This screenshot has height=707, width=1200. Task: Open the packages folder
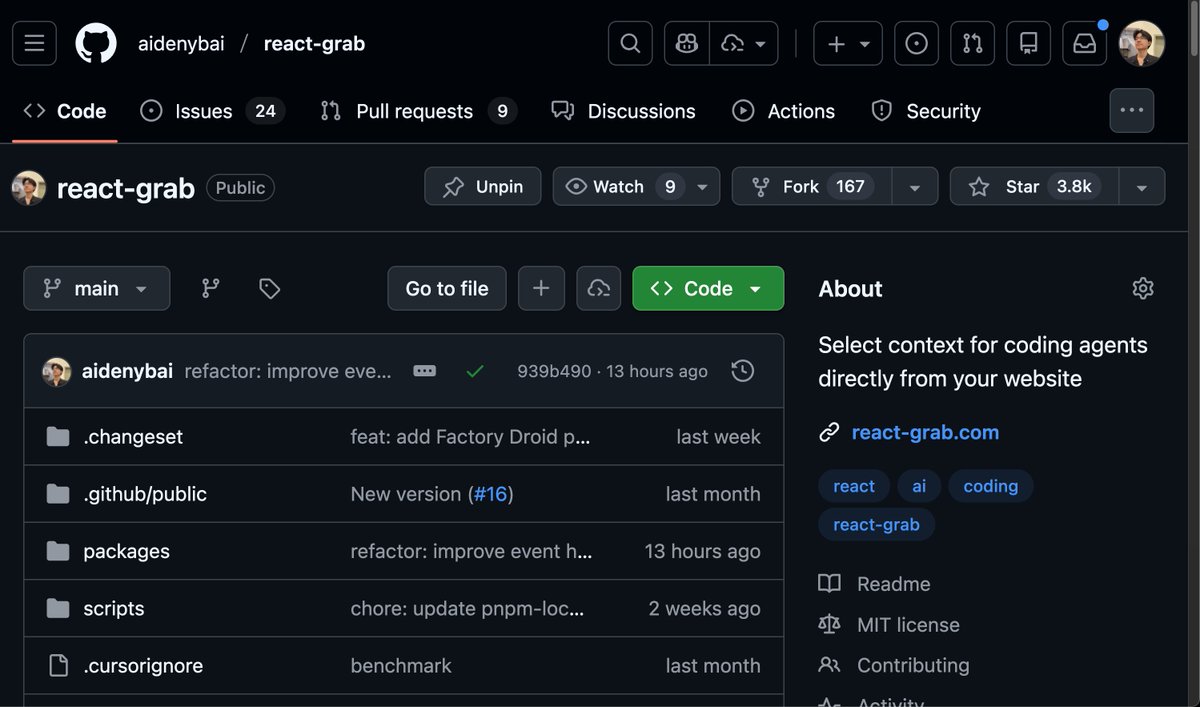click(126, 551)
